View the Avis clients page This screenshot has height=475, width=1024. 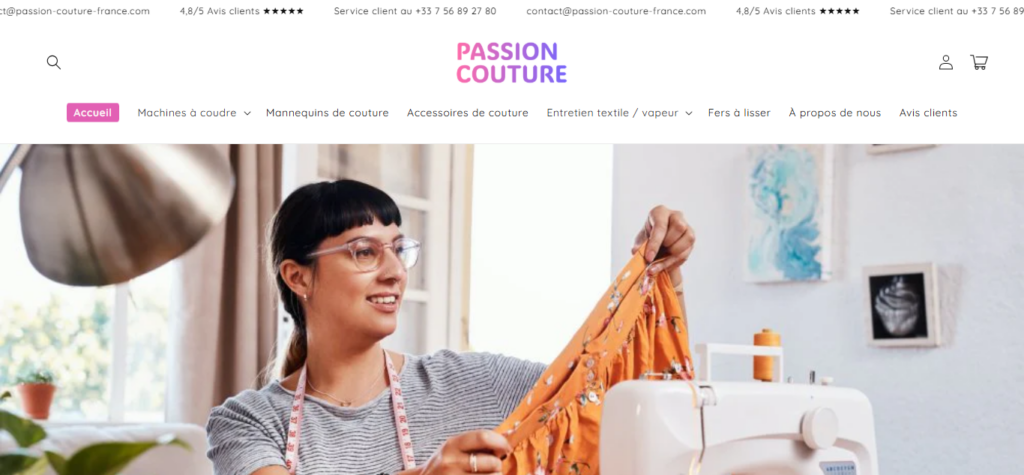pyautogui.click(x=928, y=112)
